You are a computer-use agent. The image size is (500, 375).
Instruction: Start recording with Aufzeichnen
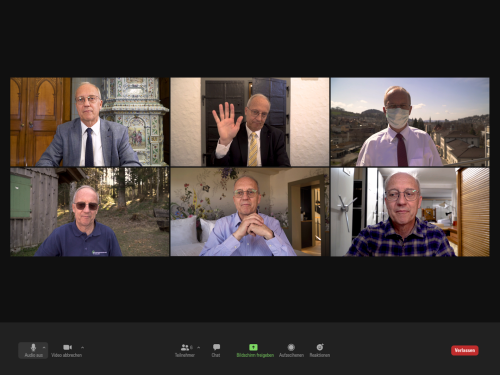point(291,350)
